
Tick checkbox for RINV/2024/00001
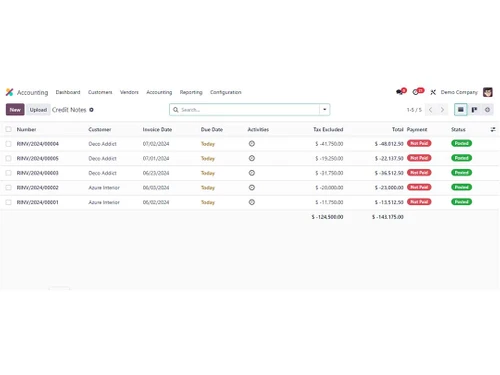(9, 202)
